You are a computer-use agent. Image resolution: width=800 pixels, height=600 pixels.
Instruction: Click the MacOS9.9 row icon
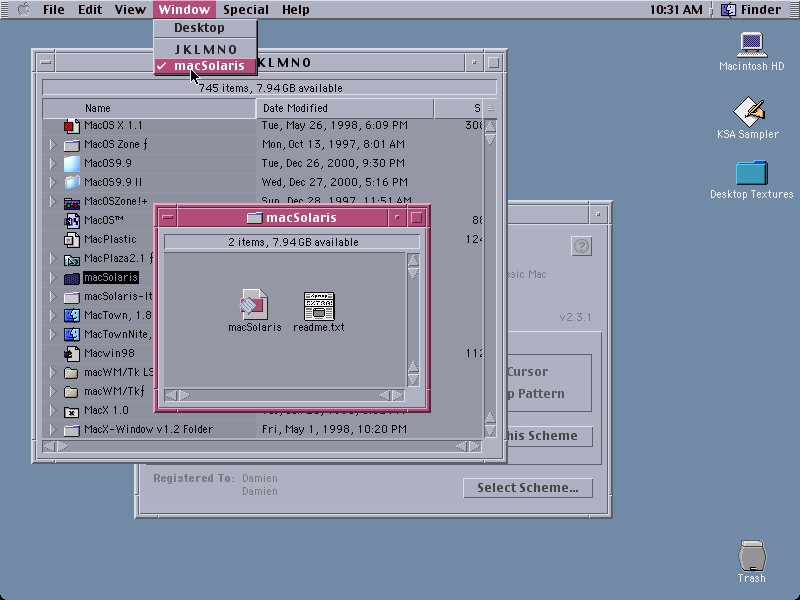(71, 164)
